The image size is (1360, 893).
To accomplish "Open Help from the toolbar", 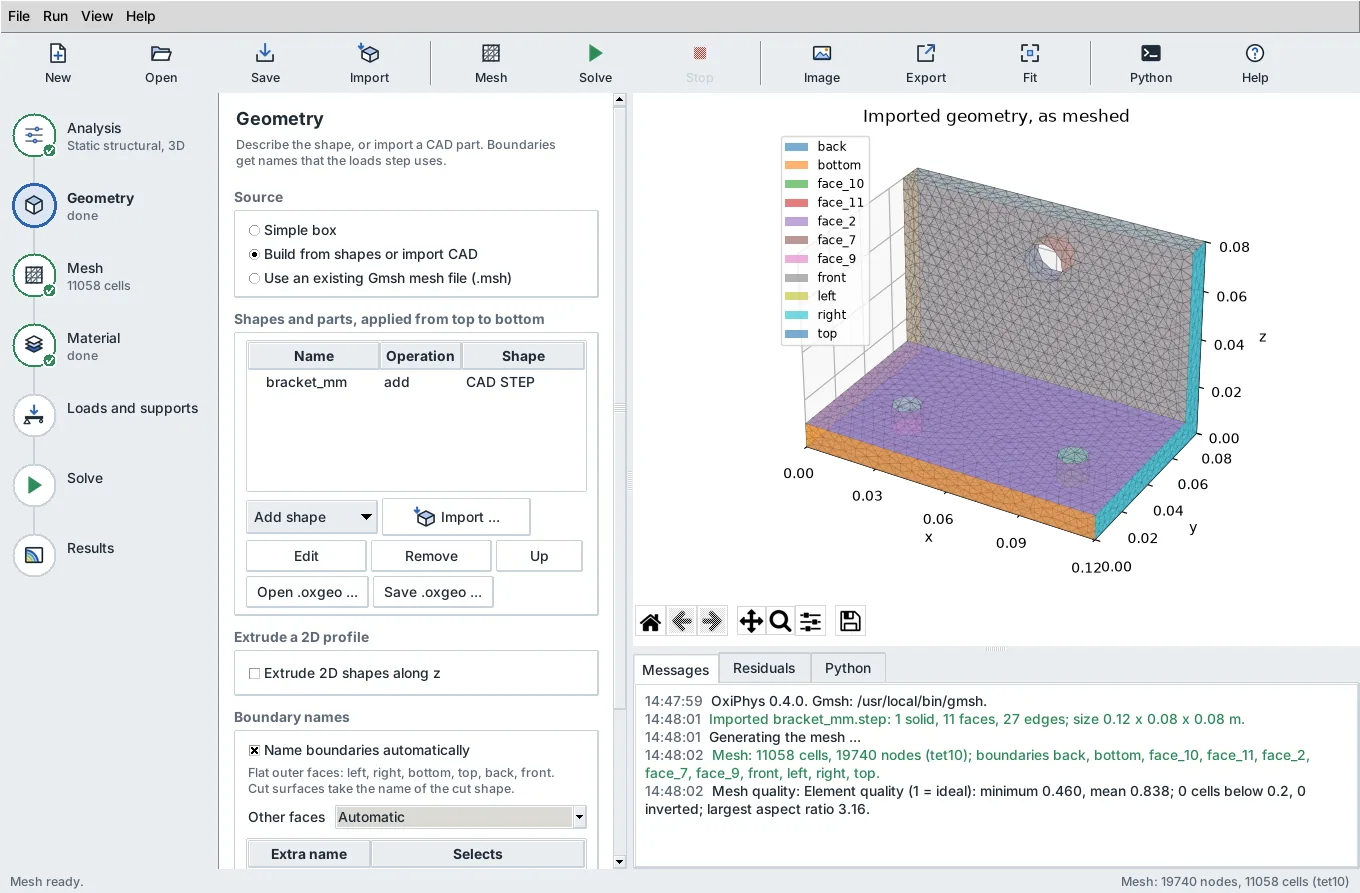I will pos(1255,54).
